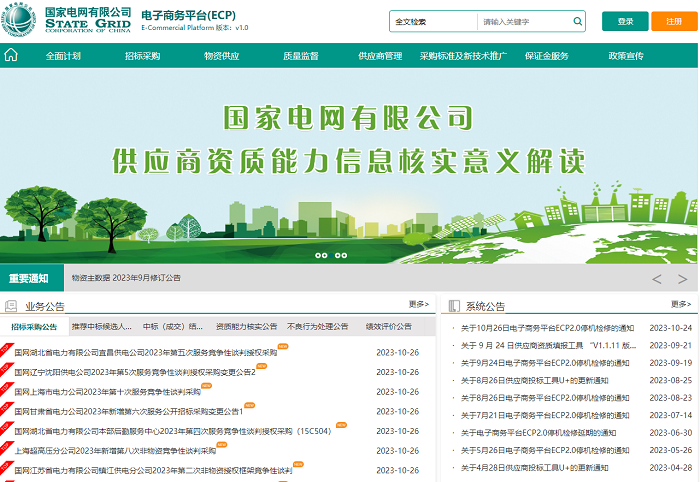
Task: Open 关于电子商务平台ECP2.0停机检修延期的通知
Action: (x=538, y=432)
